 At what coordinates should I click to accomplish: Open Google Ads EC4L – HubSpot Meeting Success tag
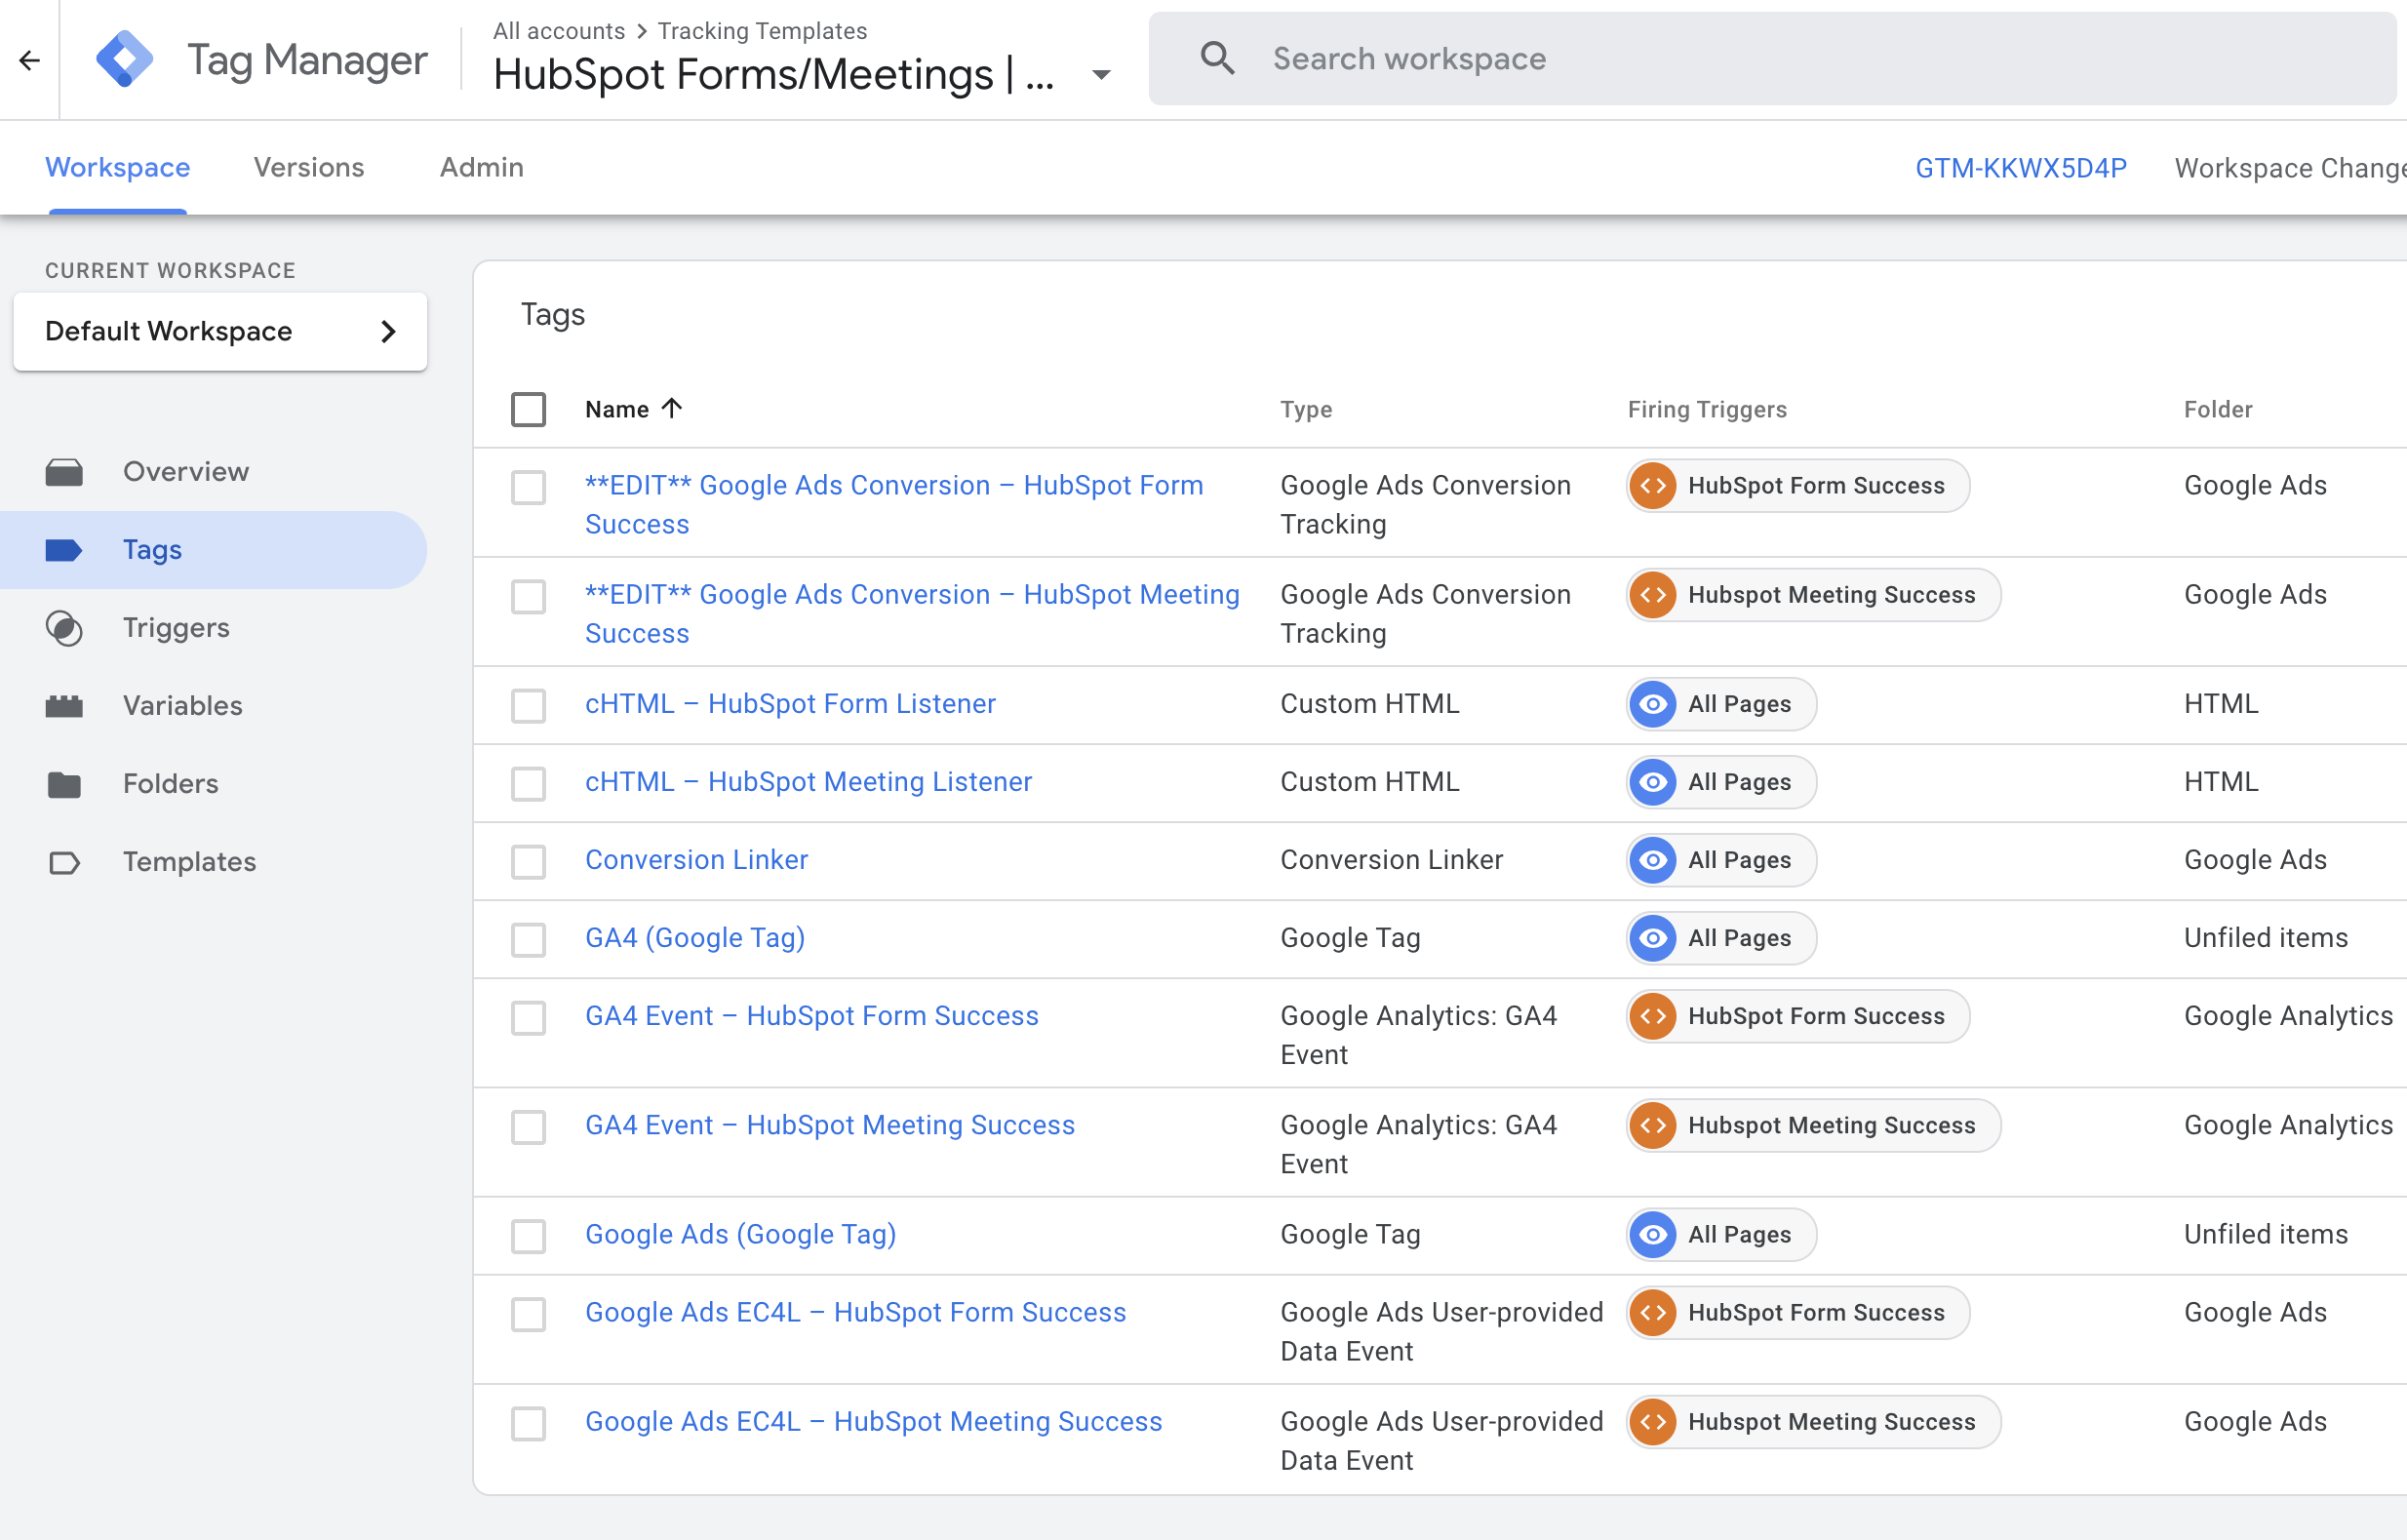point(873,1421)
